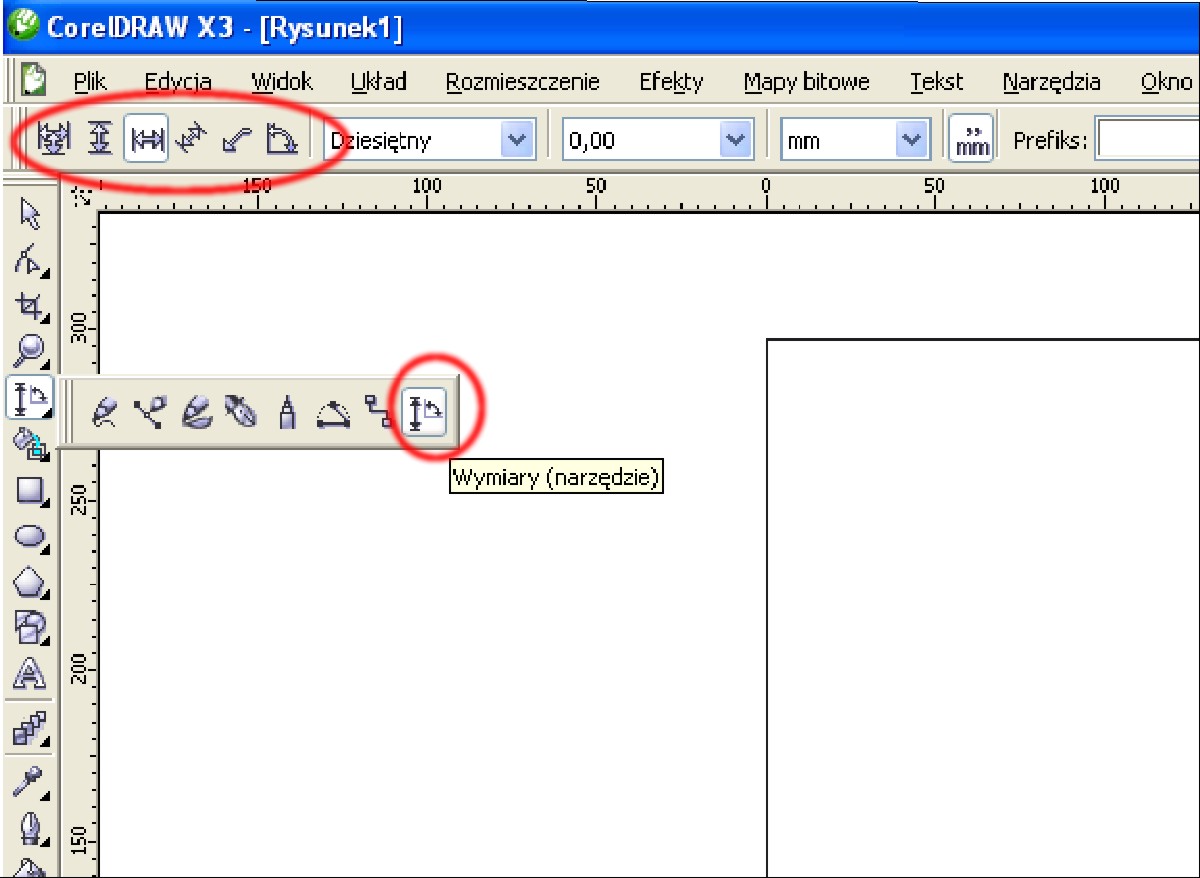
Task: Select the Slanted Dimension tool
Action: [190, 140]
